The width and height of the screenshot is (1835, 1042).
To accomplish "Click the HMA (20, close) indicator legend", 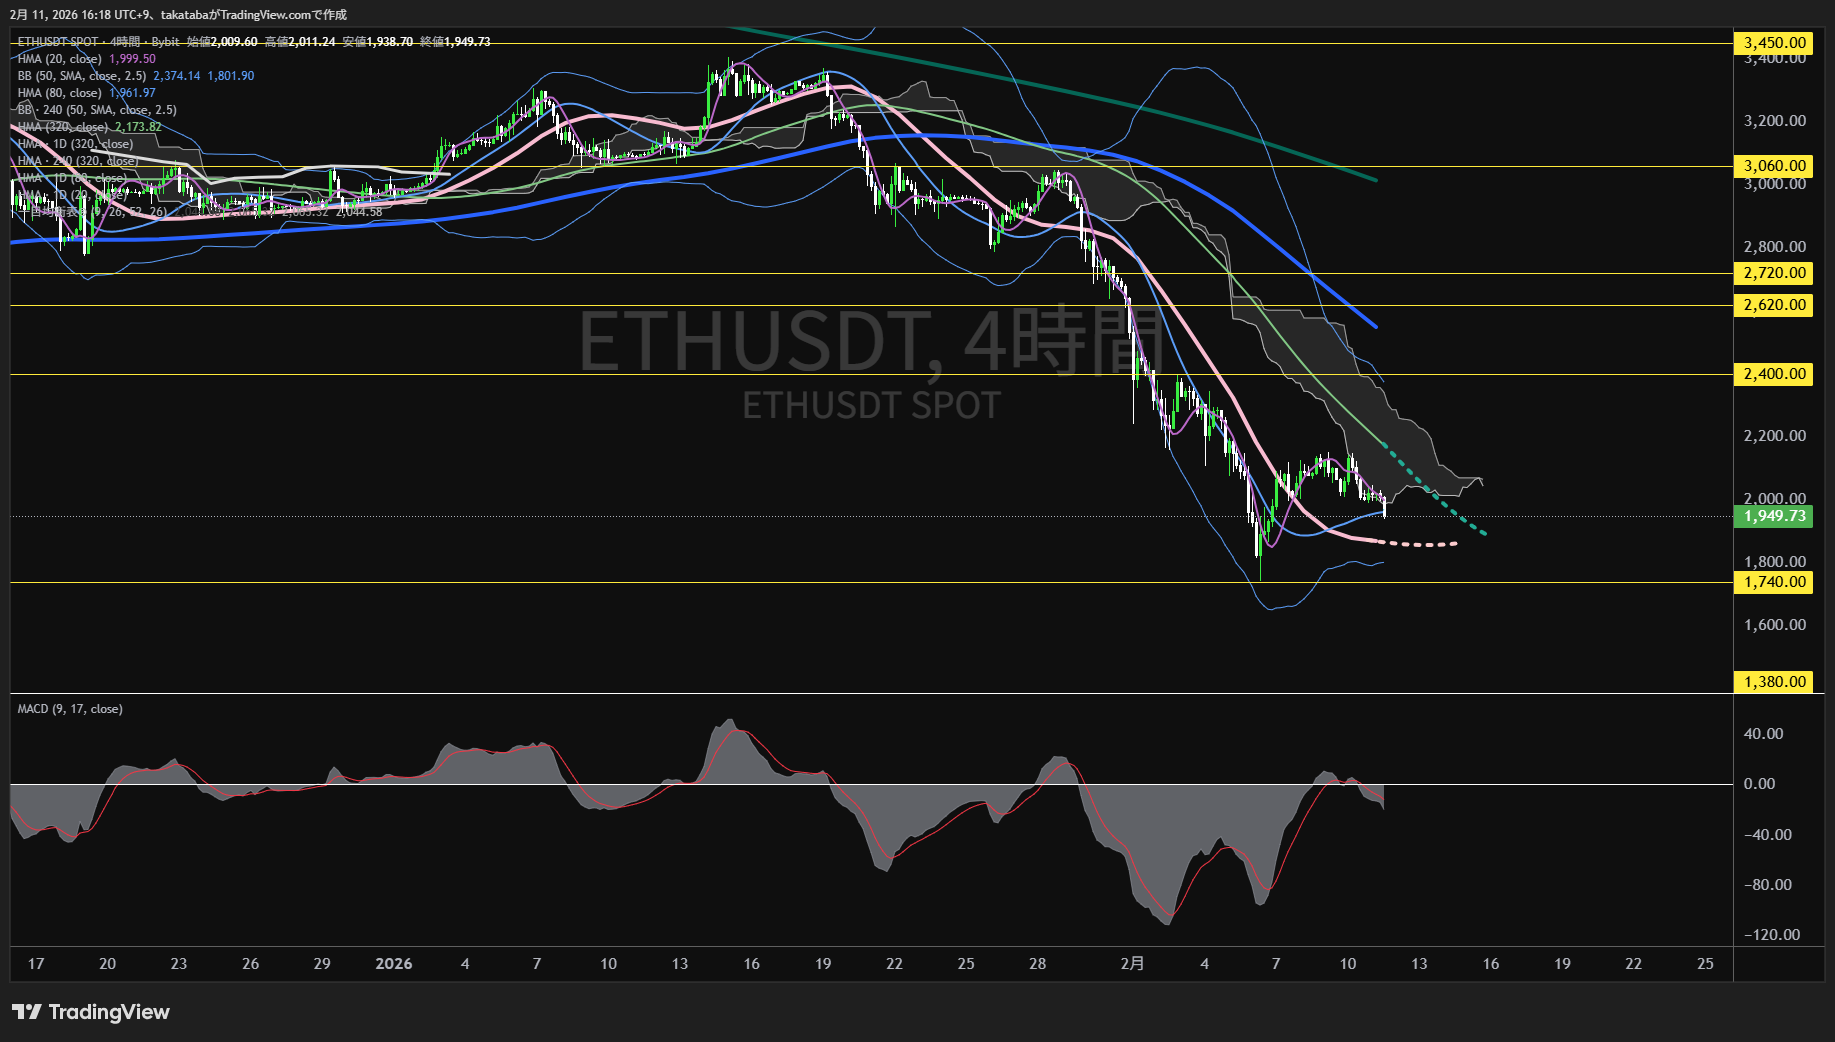I will tap(60, 59).
